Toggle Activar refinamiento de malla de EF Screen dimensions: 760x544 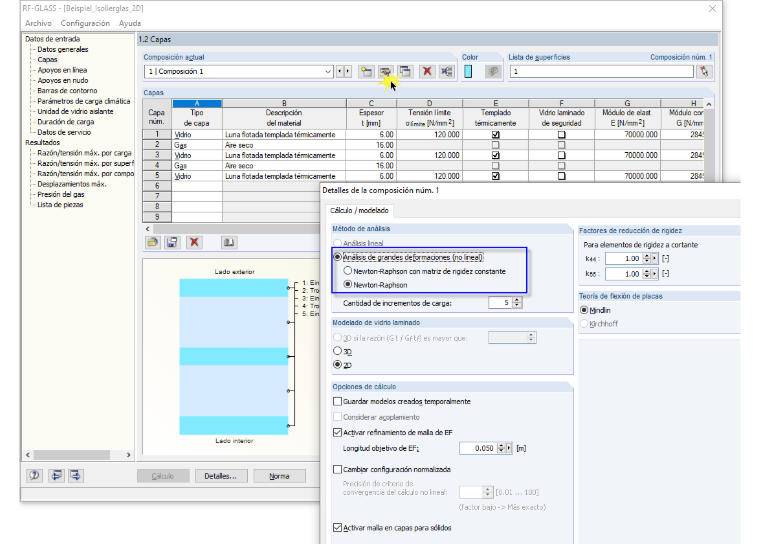pos(337,432)
